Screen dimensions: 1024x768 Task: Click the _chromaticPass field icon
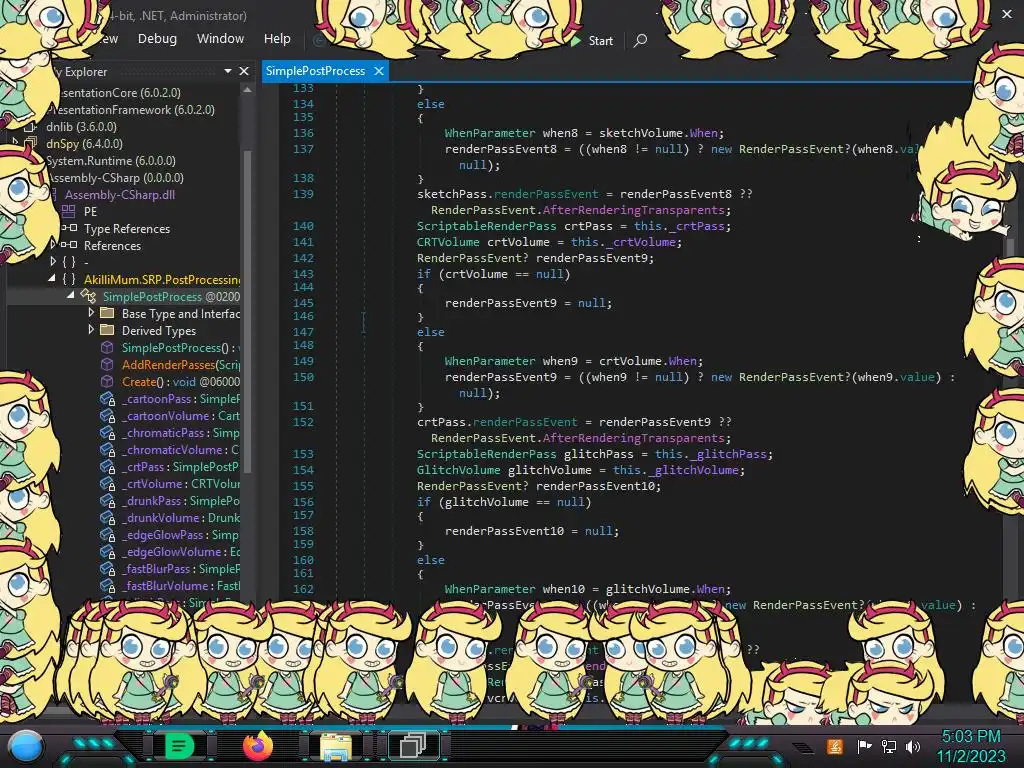pyautogui.click(x=108, y=432)
